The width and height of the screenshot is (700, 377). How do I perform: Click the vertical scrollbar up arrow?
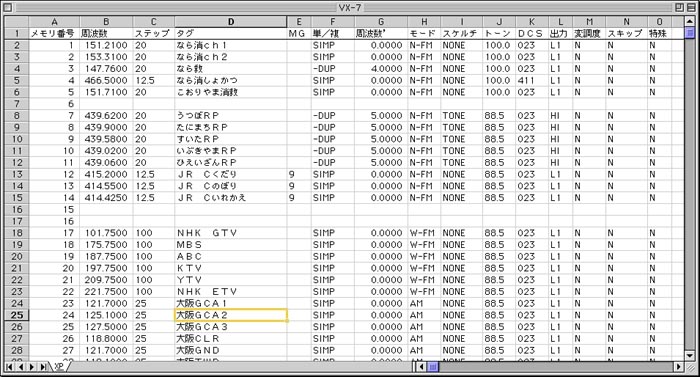click(690, 21)
